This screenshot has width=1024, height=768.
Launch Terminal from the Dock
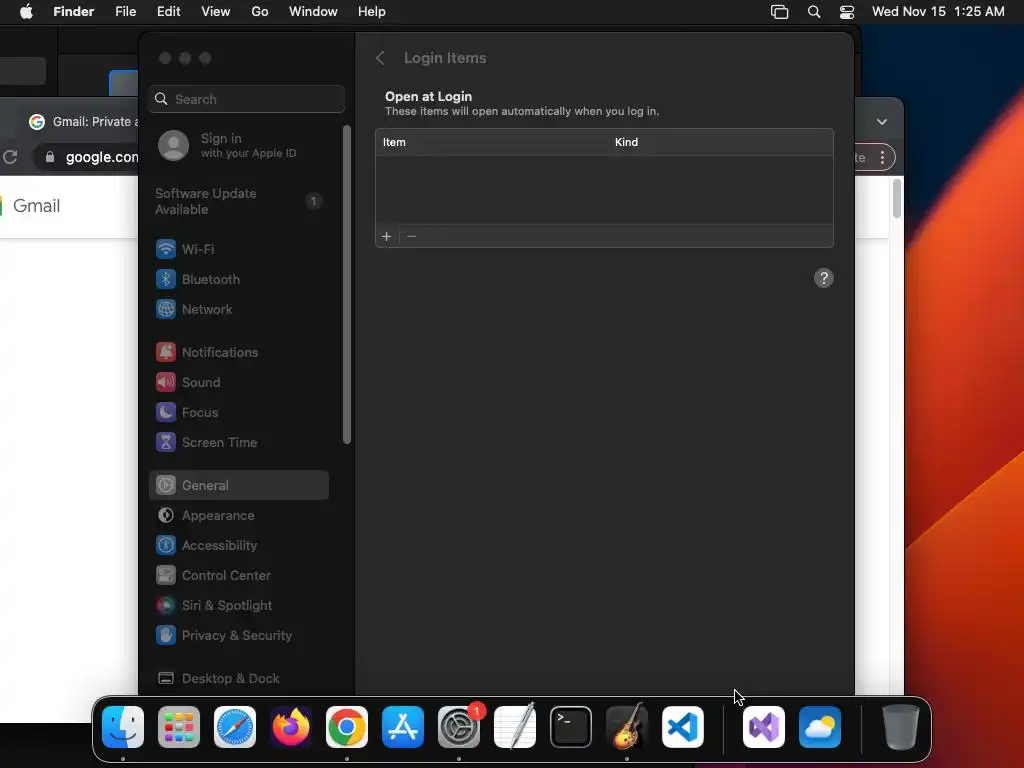pos(571,727)
